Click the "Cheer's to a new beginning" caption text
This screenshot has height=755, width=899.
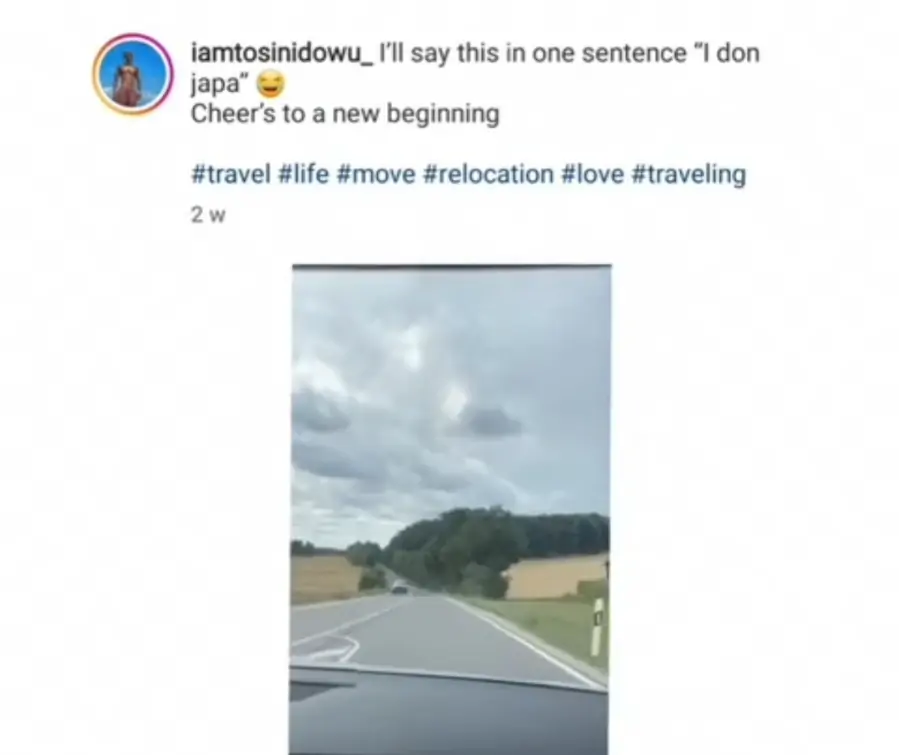pos(345,114)
